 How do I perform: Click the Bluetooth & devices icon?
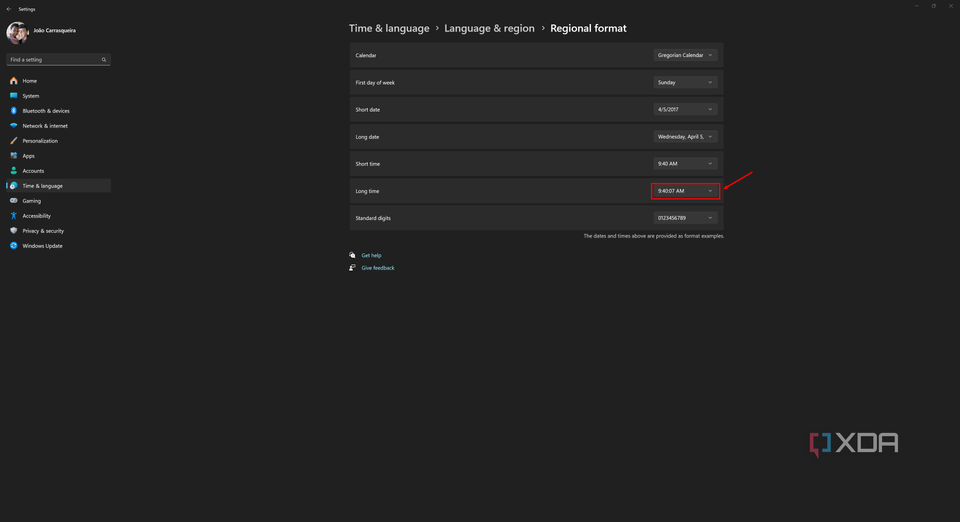pyautogui.click(x=14, y=111)
